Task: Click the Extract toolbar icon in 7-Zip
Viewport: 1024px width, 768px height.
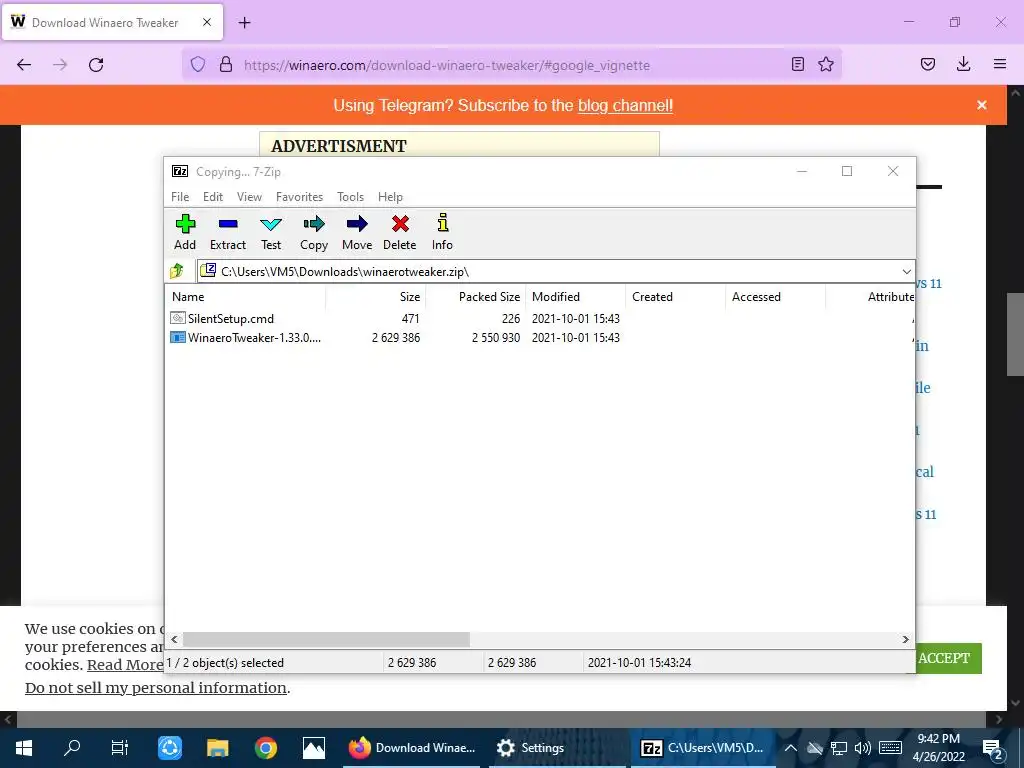Action: click(227, 232)
